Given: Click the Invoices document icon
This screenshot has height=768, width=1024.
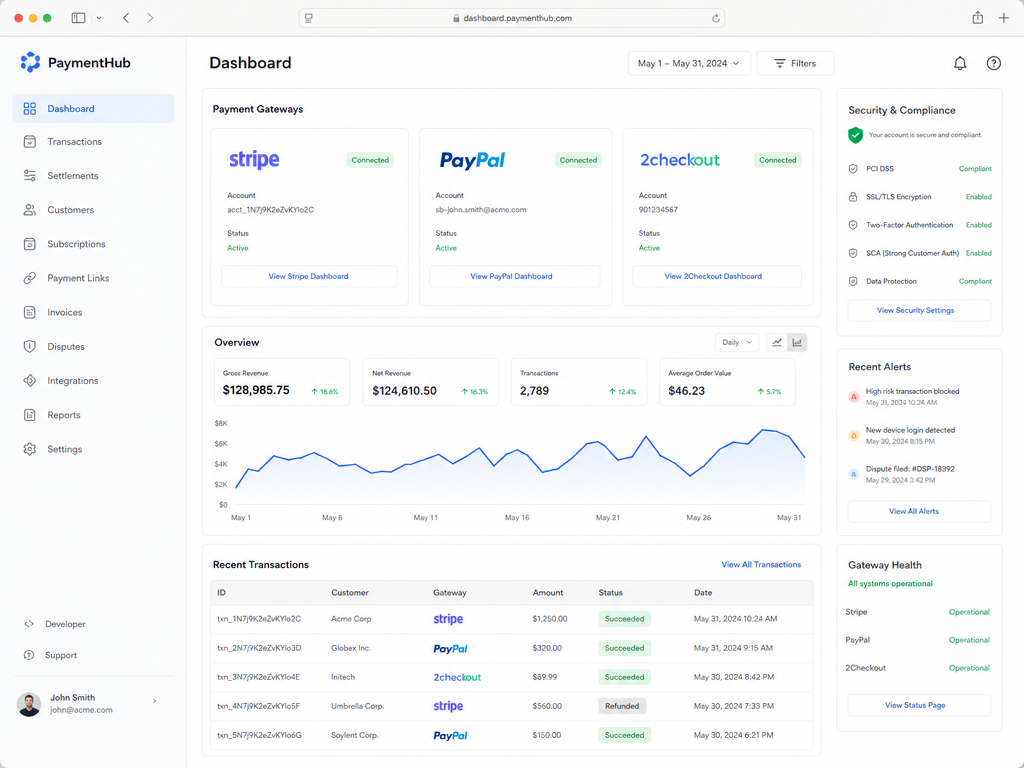Looking at the screenshot, I should [29, 312].
